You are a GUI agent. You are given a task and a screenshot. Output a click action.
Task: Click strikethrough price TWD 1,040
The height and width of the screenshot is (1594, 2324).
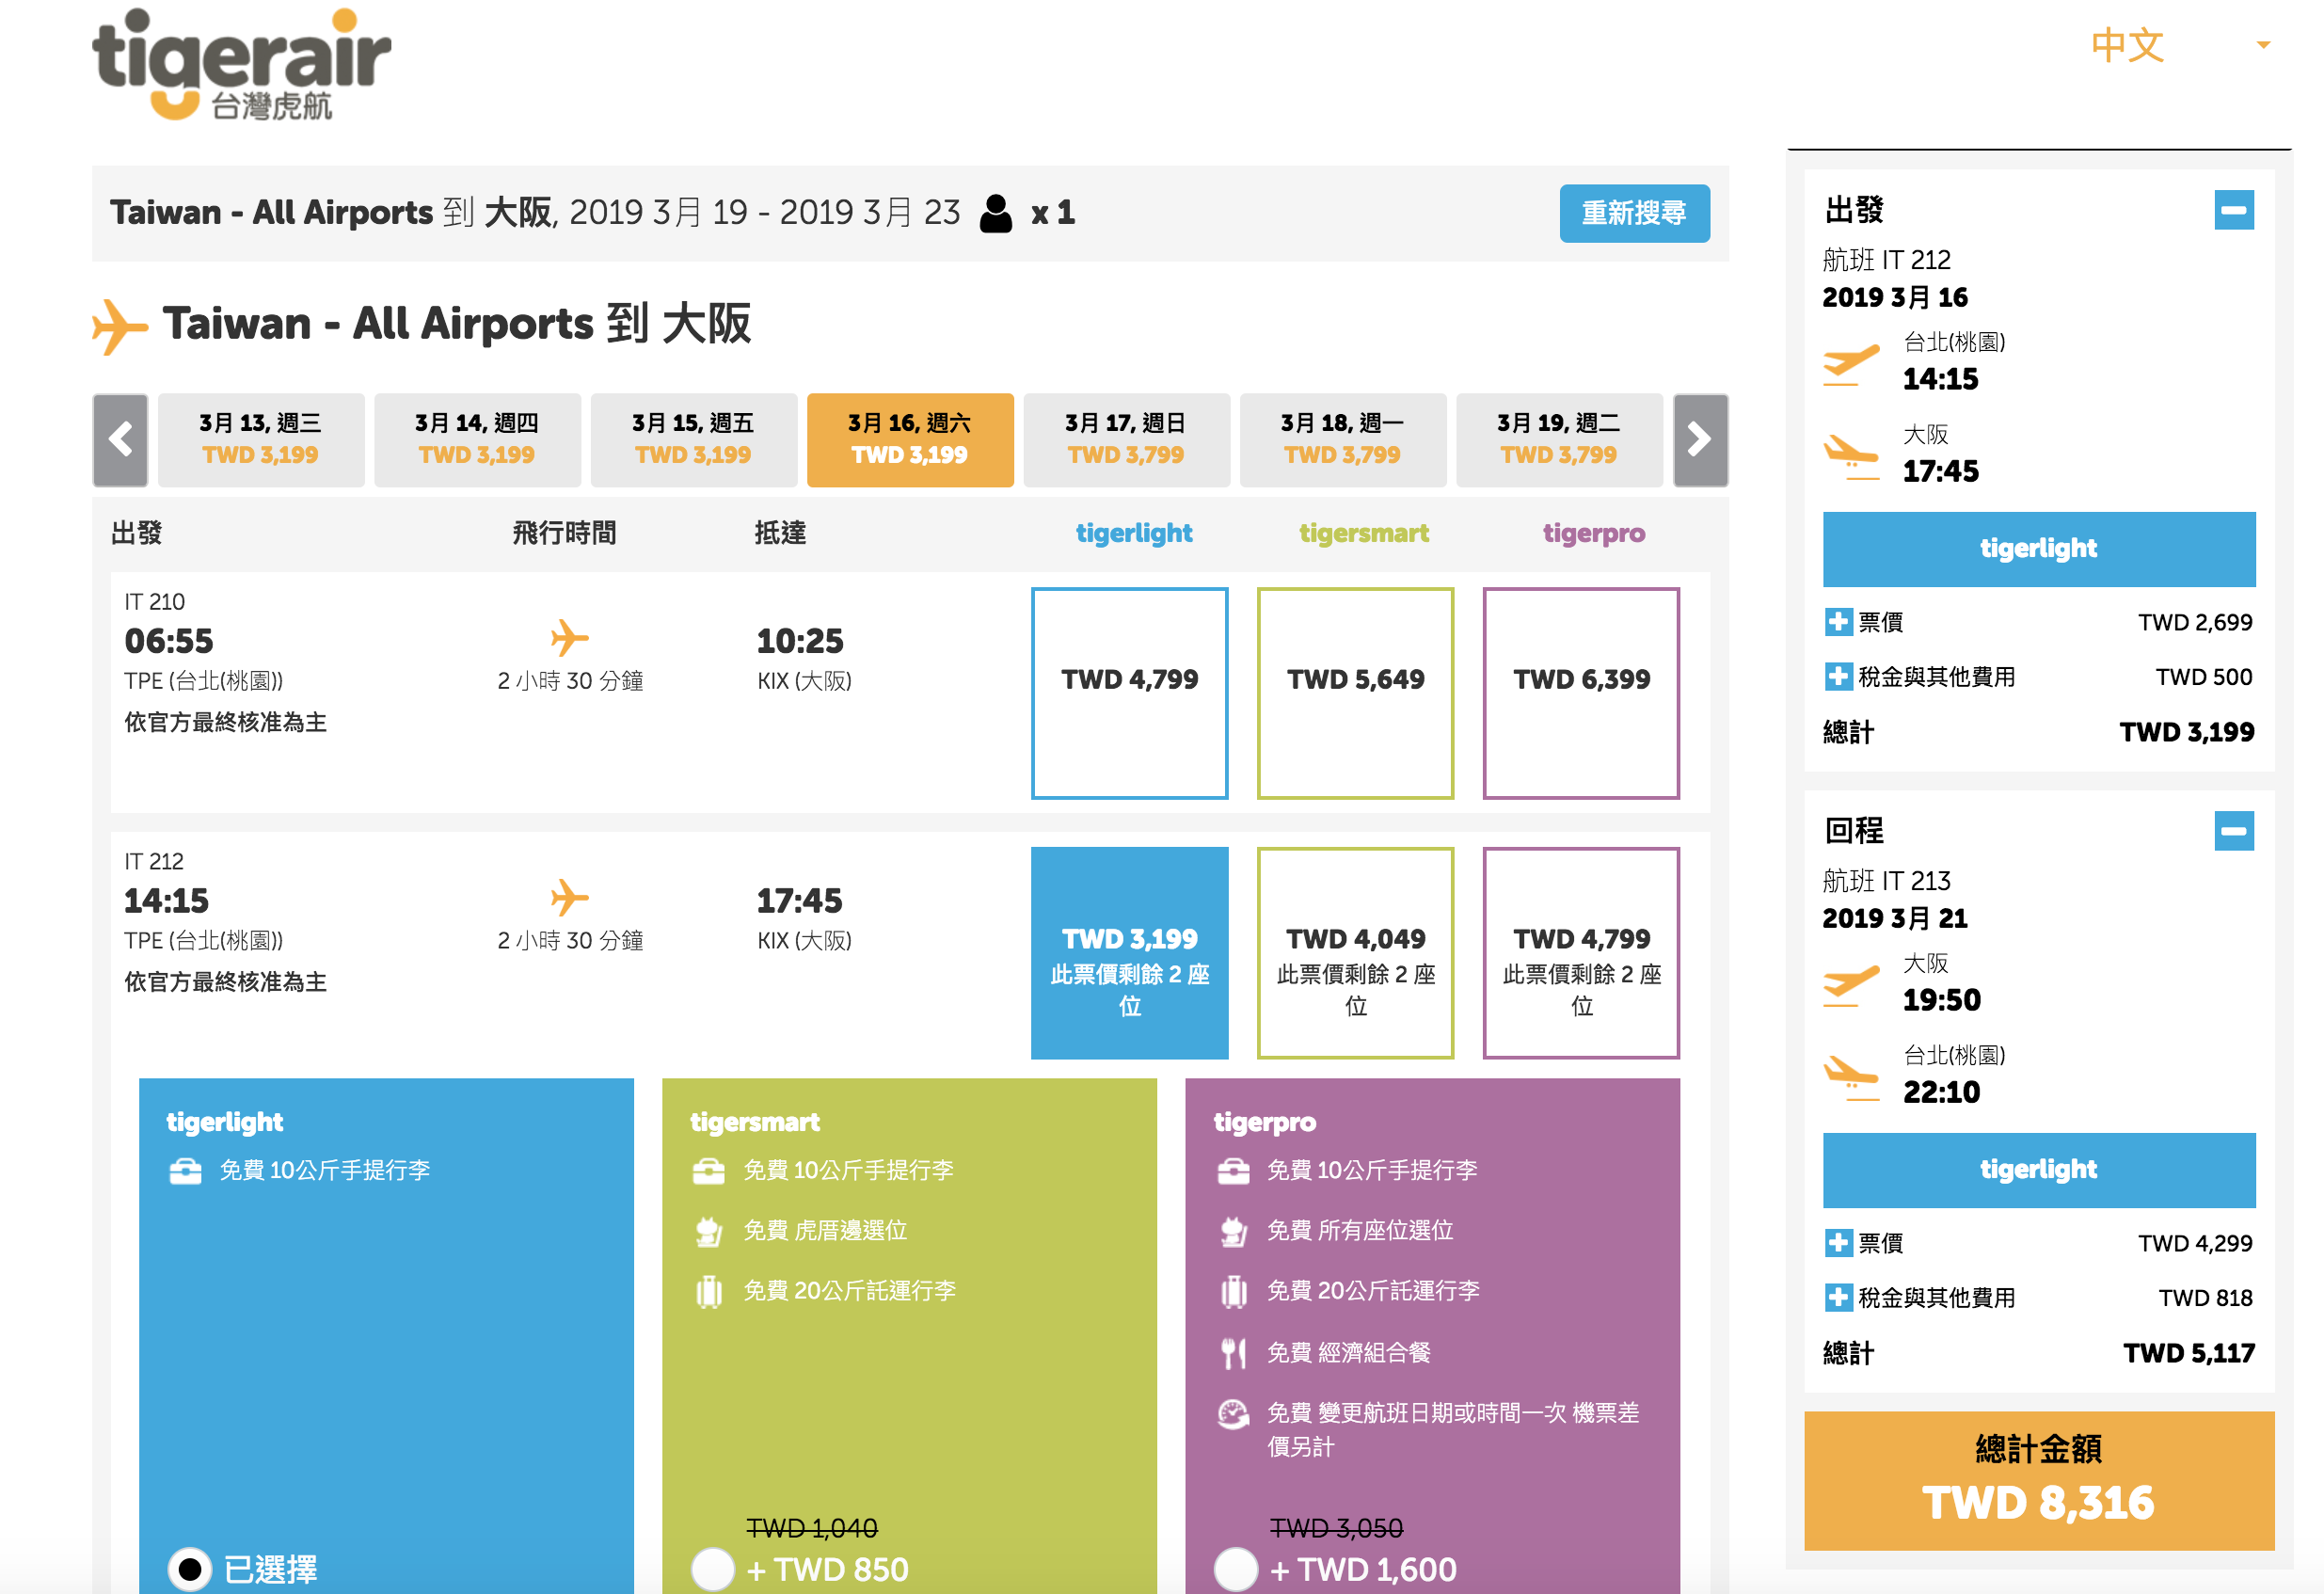tap(812, 1528)
